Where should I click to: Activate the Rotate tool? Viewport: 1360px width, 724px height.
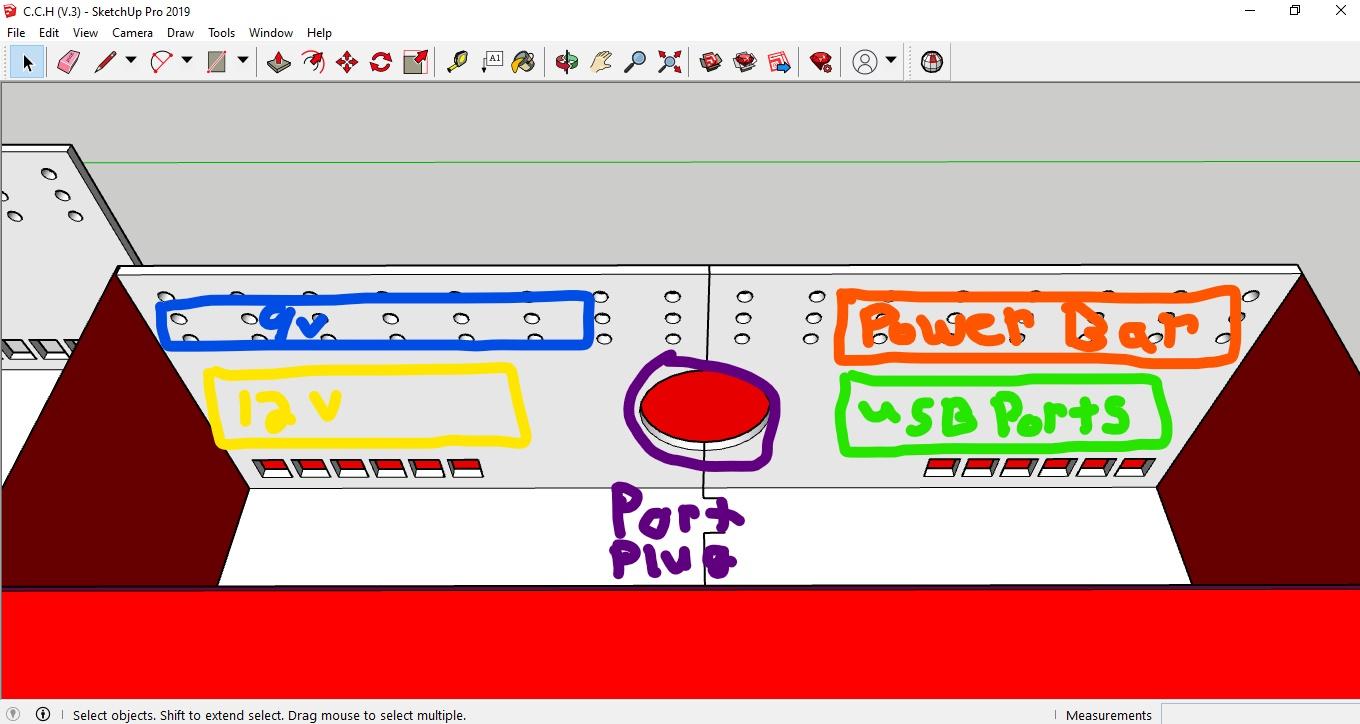pyautogui.click(x=380, y=62)
